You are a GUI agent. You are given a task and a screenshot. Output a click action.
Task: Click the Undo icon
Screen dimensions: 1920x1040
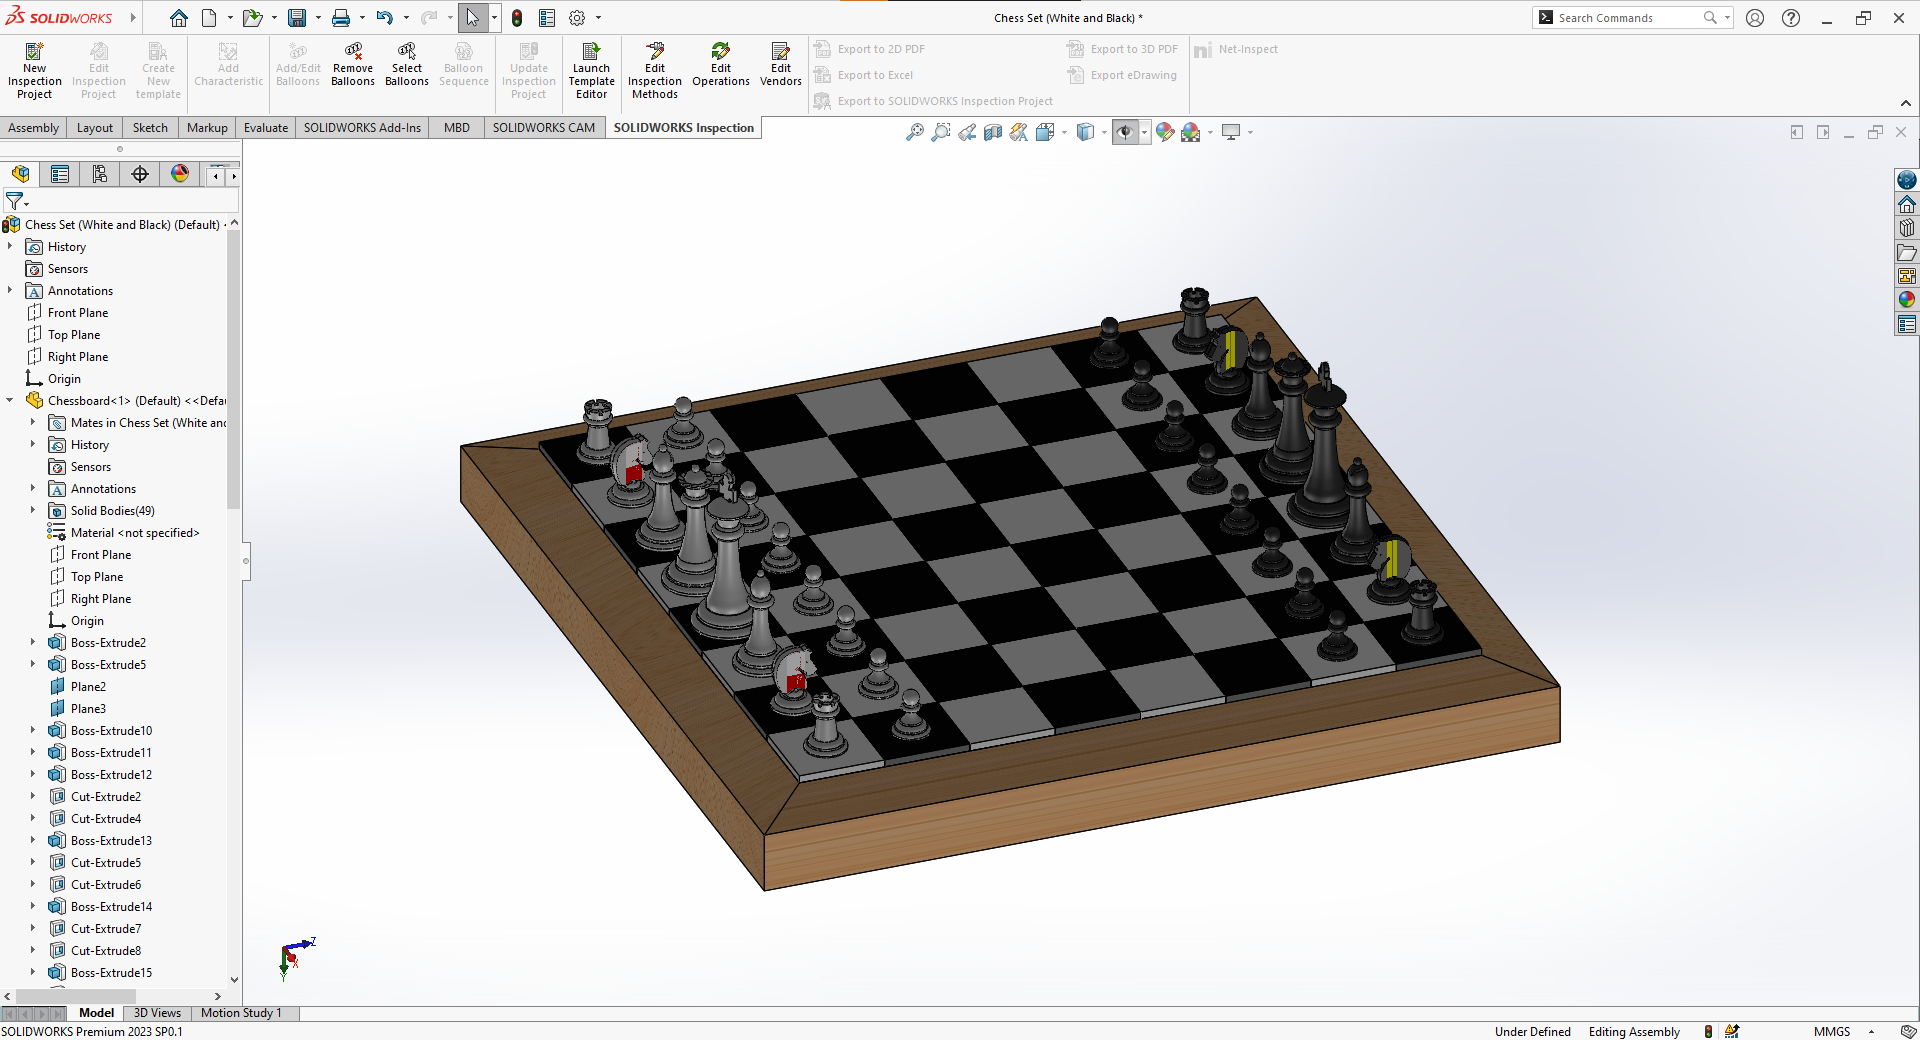click(385, 18)
